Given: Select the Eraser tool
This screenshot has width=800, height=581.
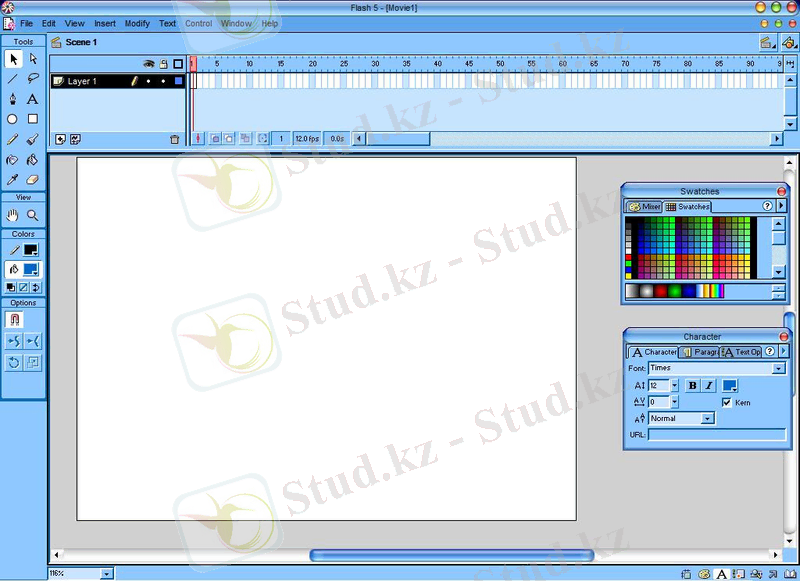Looking at the screenshot, I should (33, 180).
